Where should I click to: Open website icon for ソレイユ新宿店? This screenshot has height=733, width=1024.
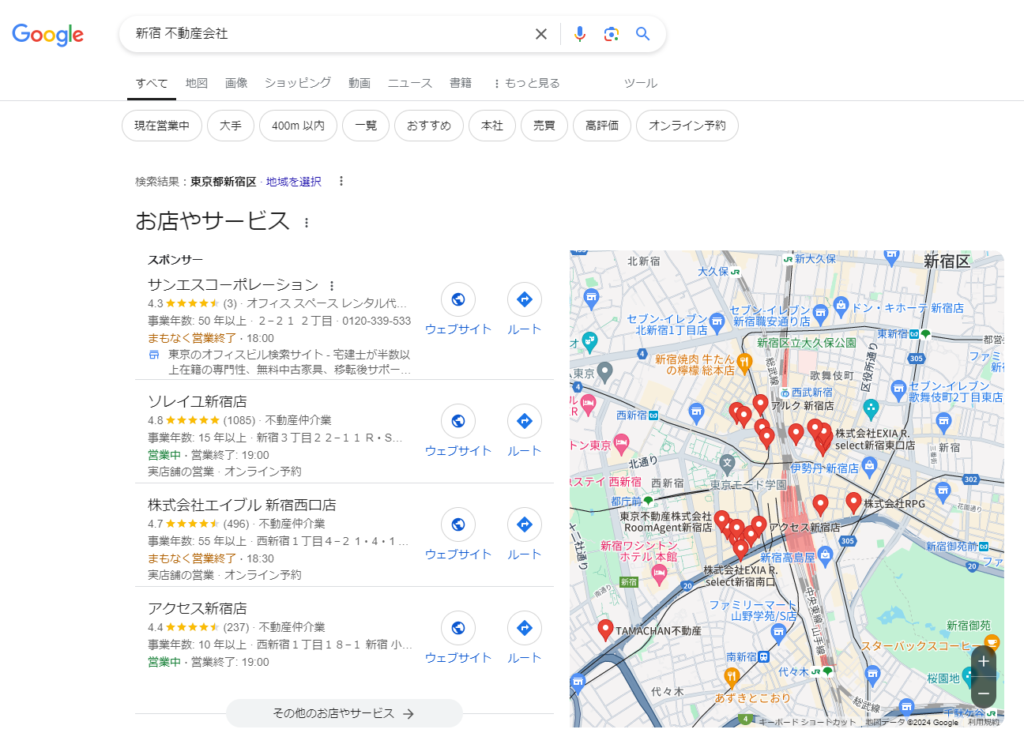[x=458, y=421]
